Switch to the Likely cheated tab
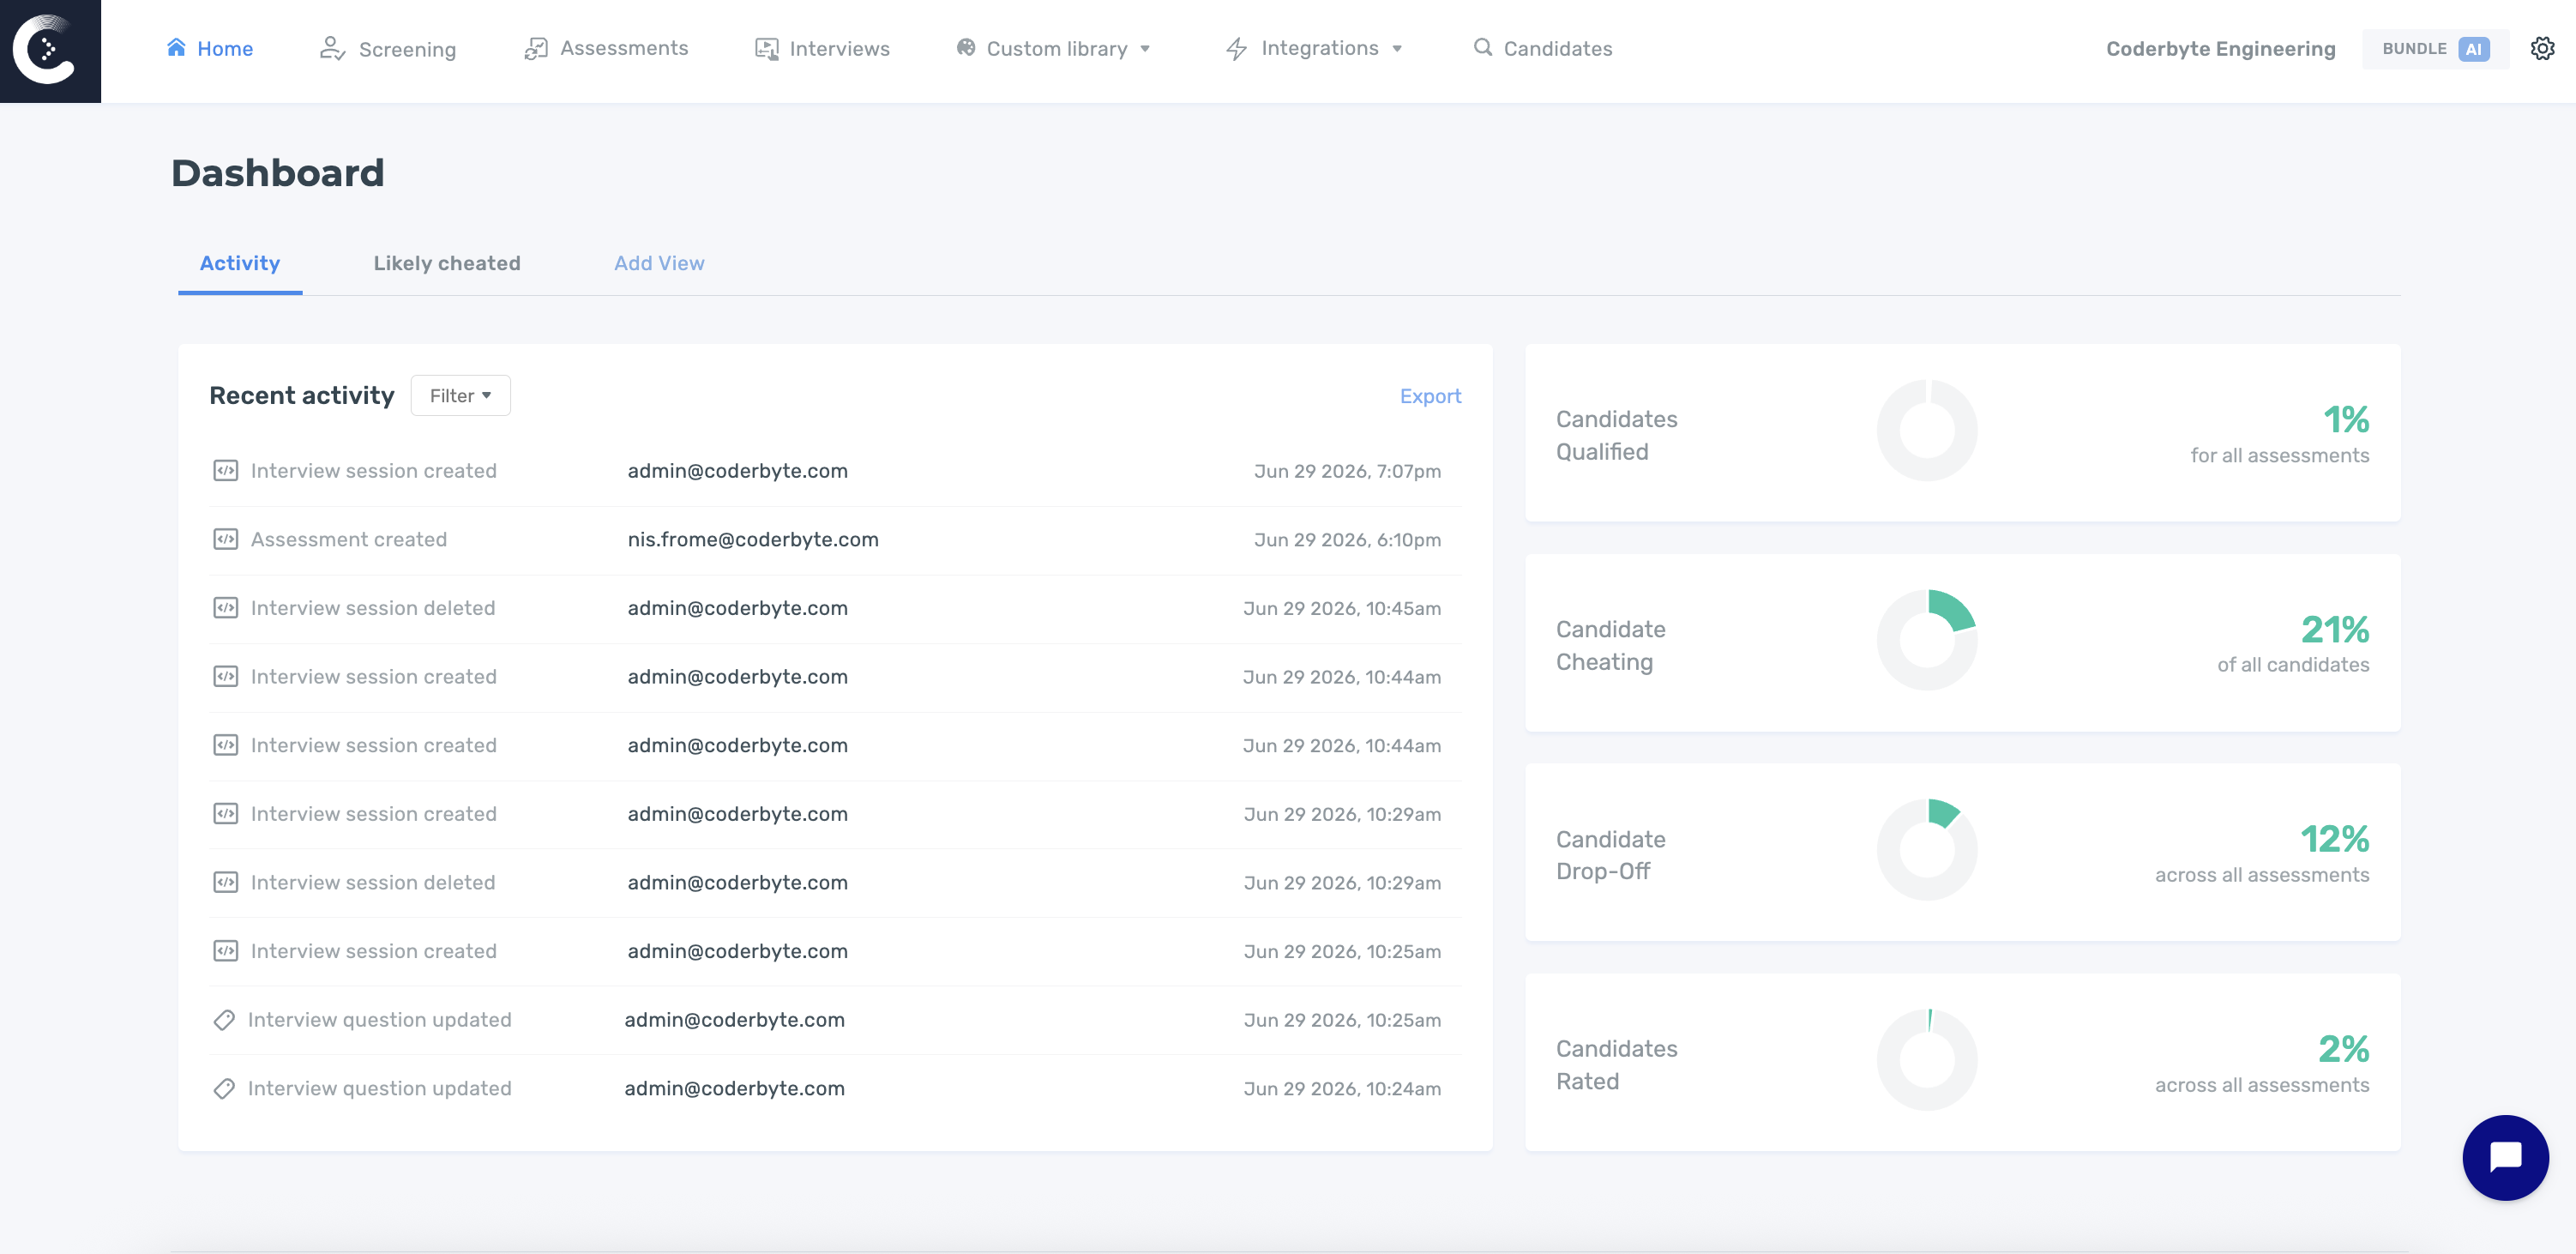 click(x=447, y=263)
